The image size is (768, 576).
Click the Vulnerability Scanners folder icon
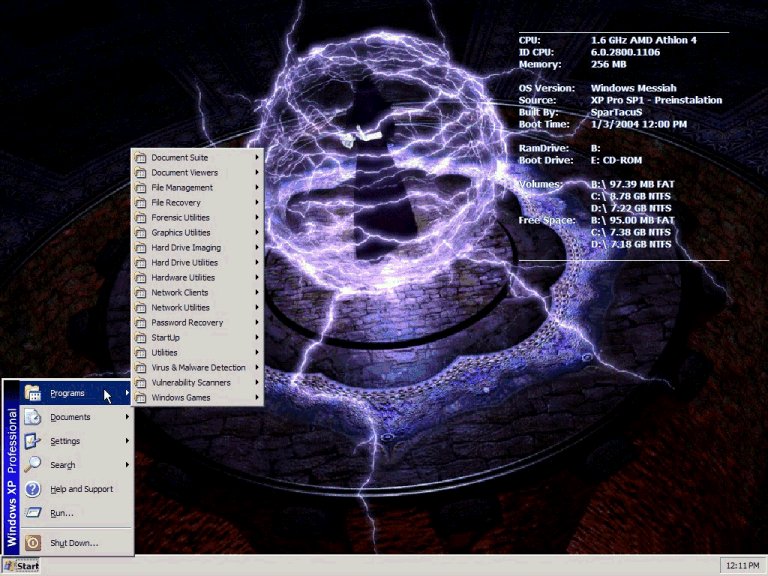tap(141, 383)
